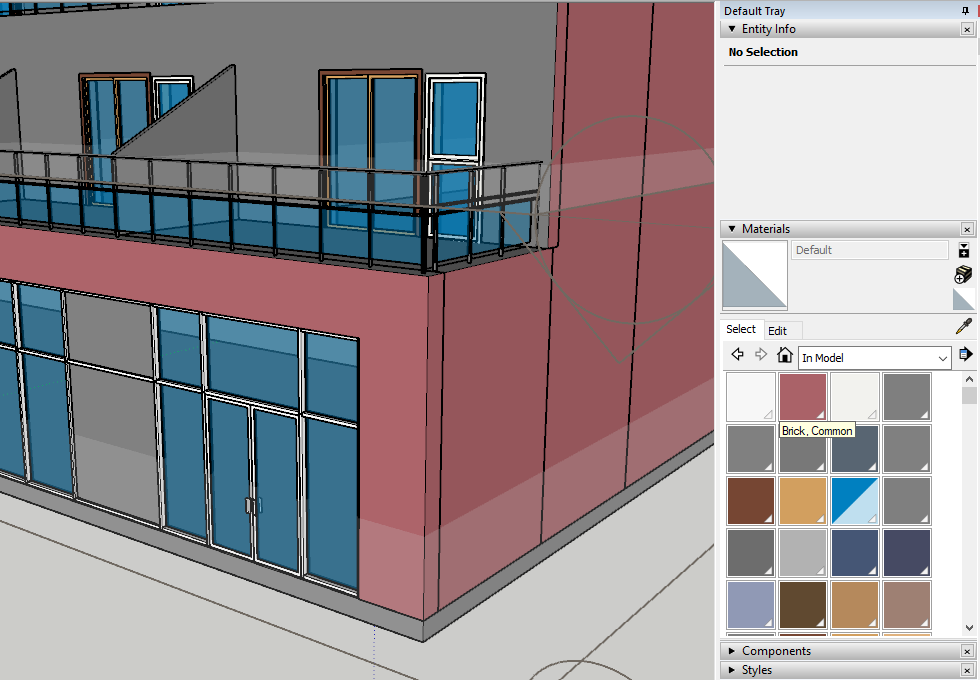Click the forward arrow in Materials navigation
980x680 pixels.
coord(761,354)
